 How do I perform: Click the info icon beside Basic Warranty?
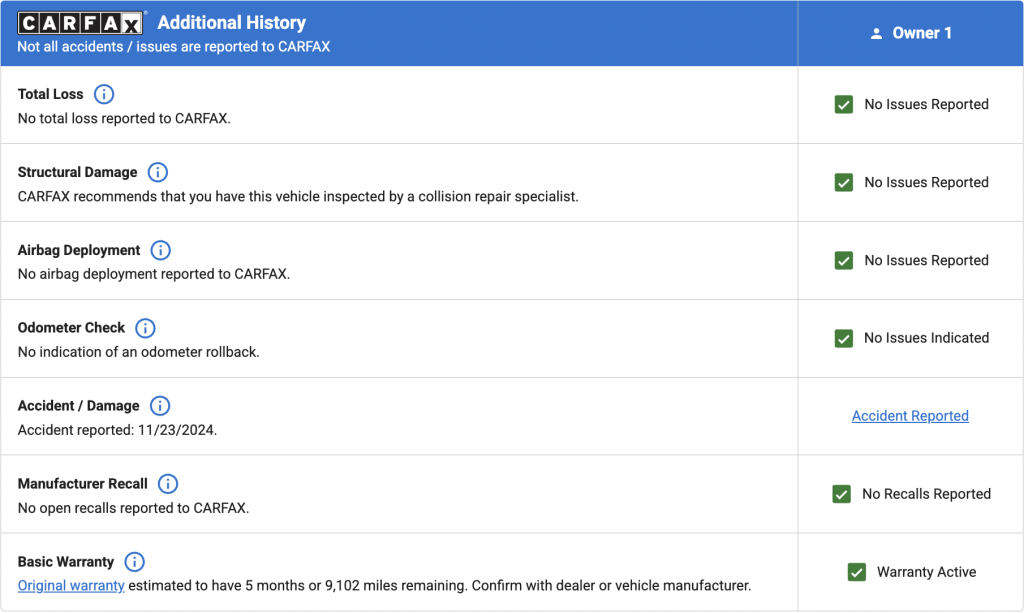click(x=134, y=562)
